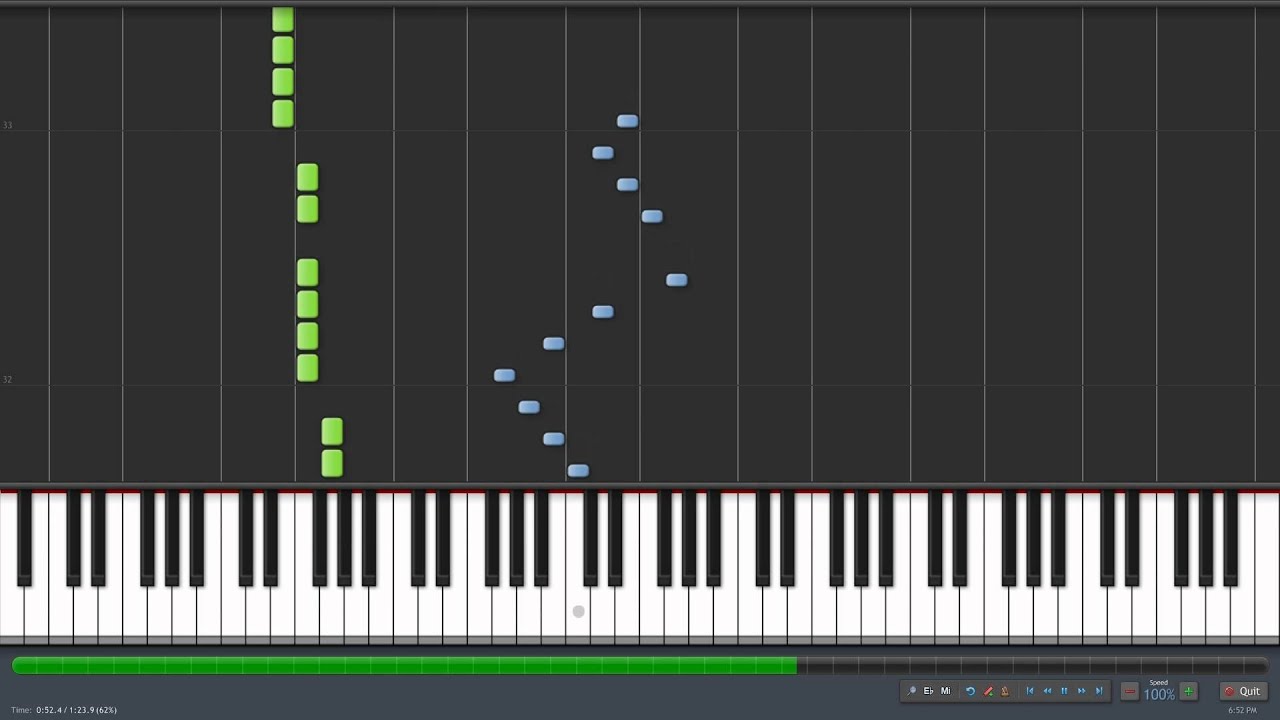This screenshot has width=1280, height=720.
Task: Skip to the end of the song
Action: pos(1098,691)
